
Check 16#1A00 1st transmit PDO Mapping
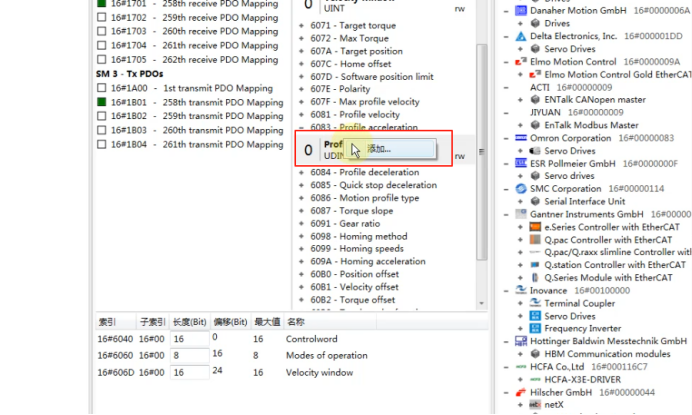(102, 88)
